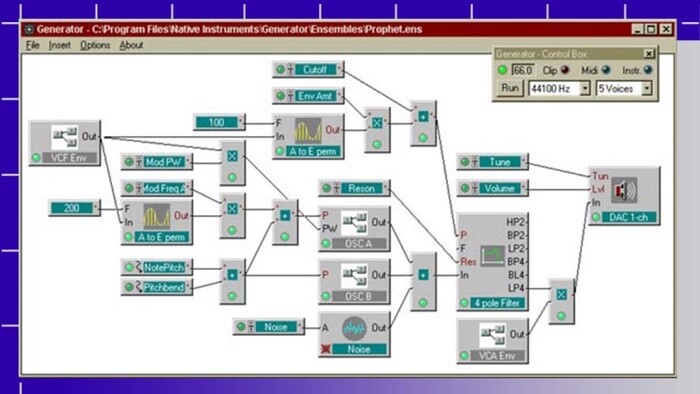
Task: Select the Reson fader module
Action: point(354,188)
